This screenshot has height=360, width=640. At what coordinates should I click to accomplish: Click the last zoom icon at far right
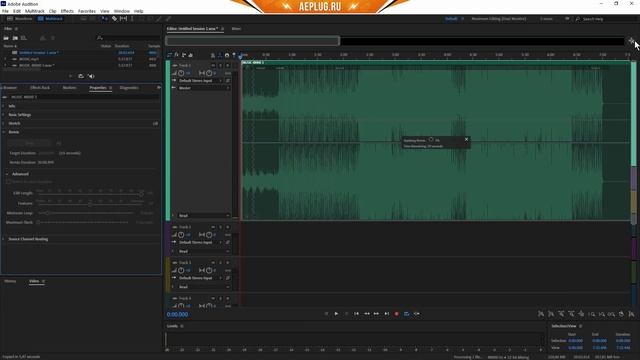(631, 314)
